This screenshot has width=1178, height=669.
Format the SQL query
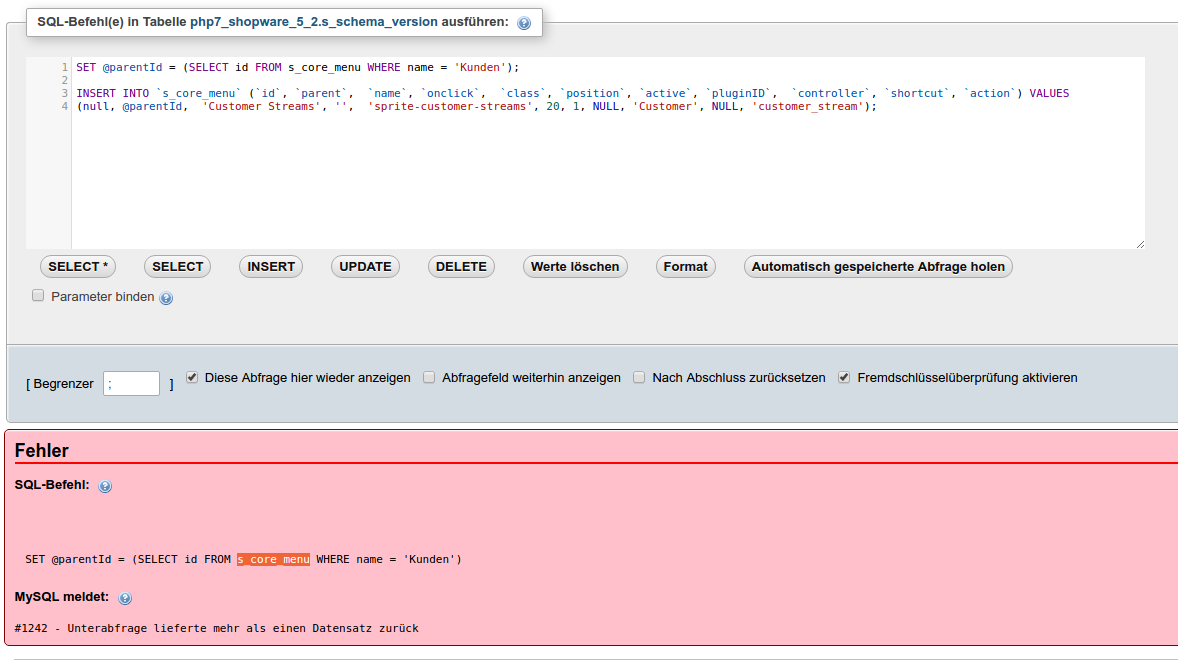click(x=685, y=267)
